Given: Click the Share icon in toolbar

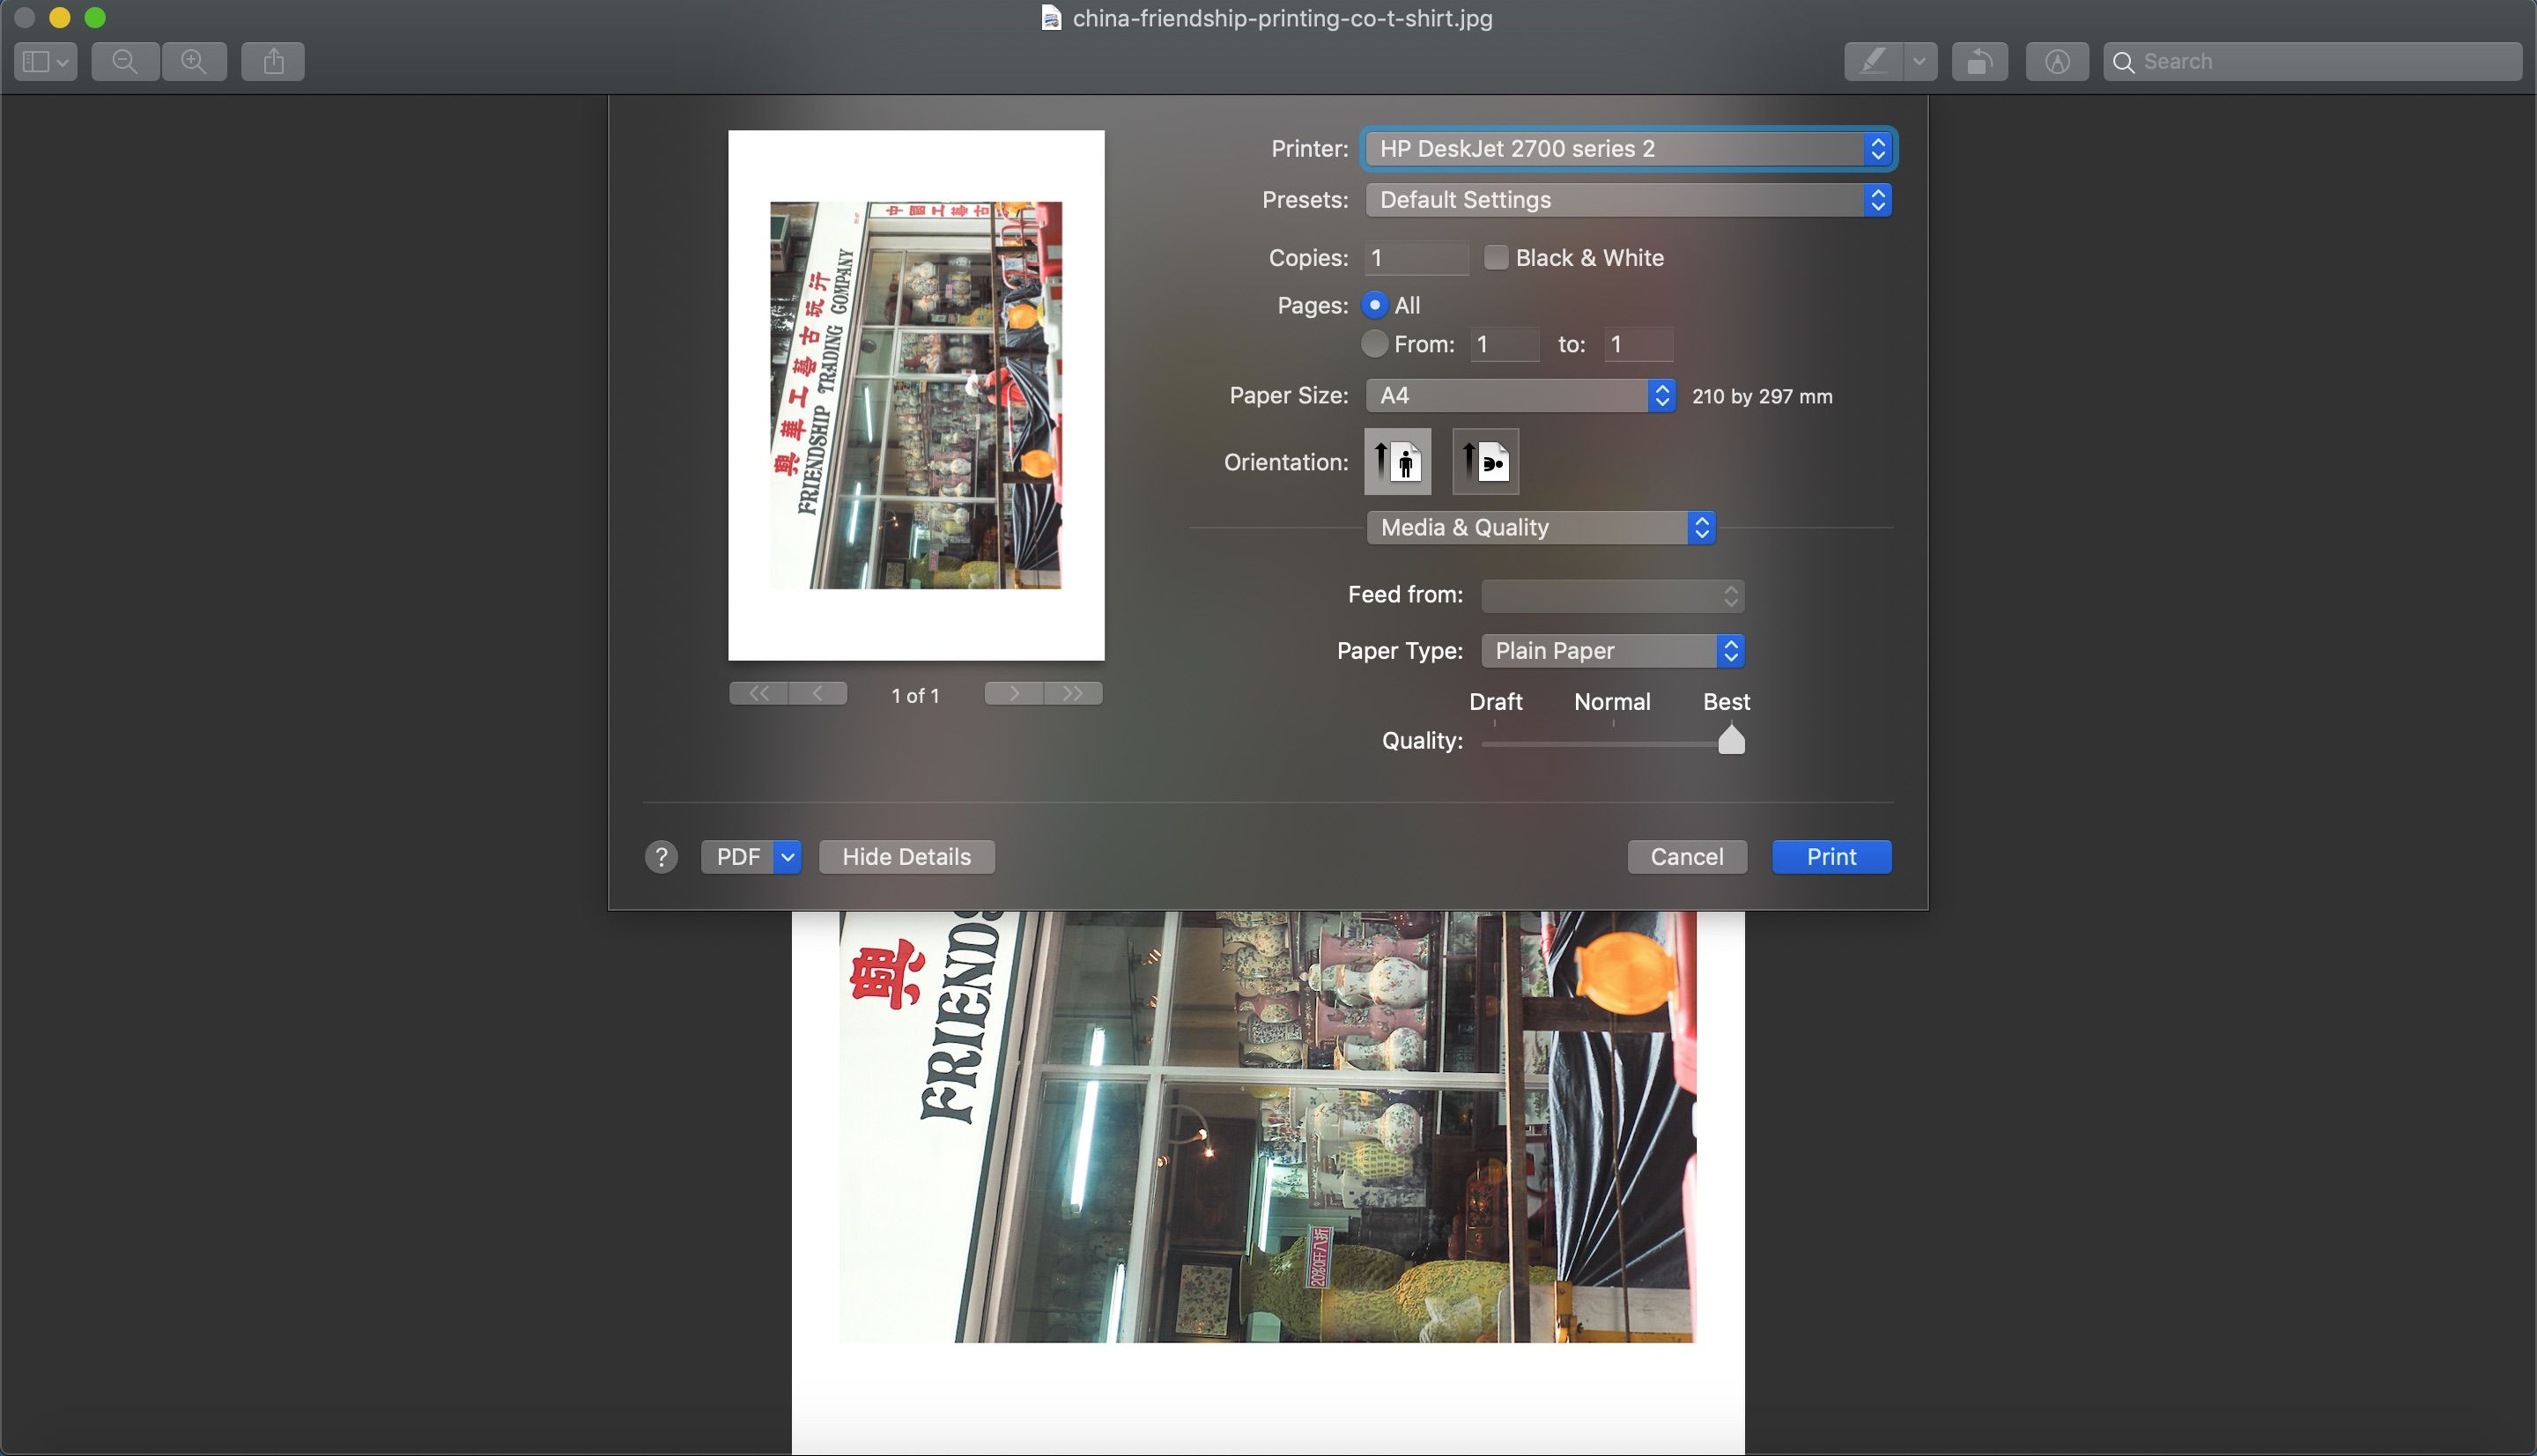Looking at the screenshot, I should tap(273, 61).
